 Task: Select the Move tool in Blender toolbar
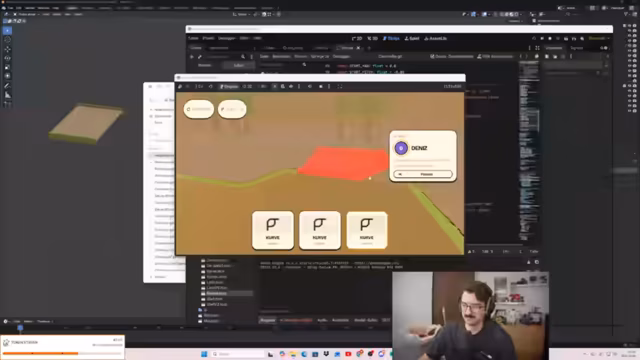pos(7,49)
